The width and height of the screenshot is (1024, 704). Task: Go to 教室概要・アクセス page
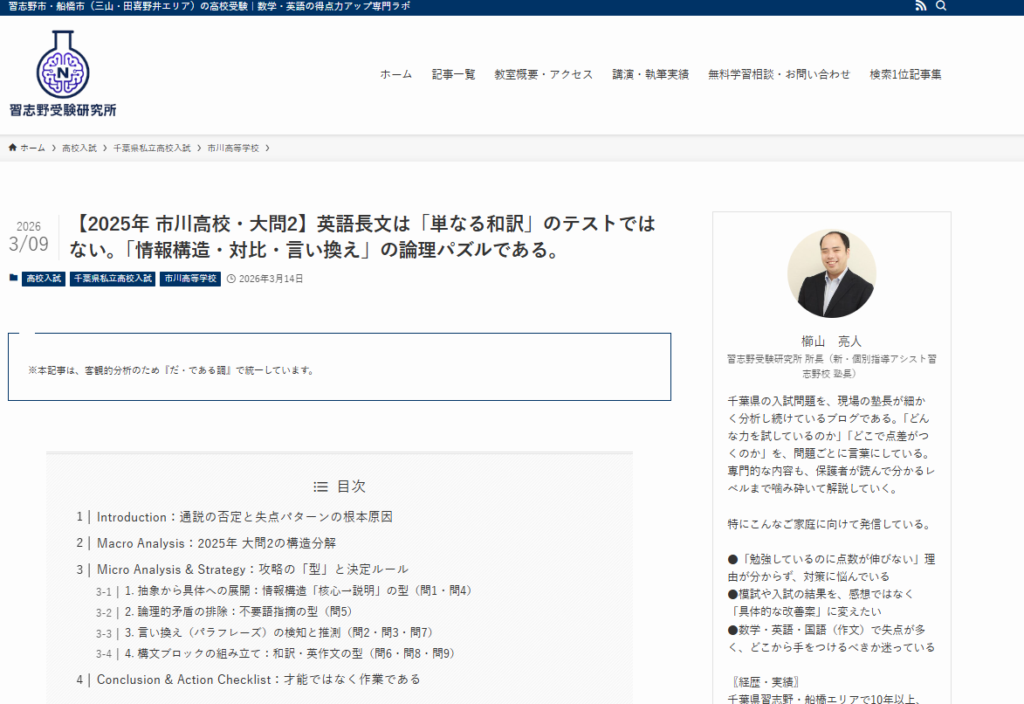pyautogui.click(x=544, y=74)
